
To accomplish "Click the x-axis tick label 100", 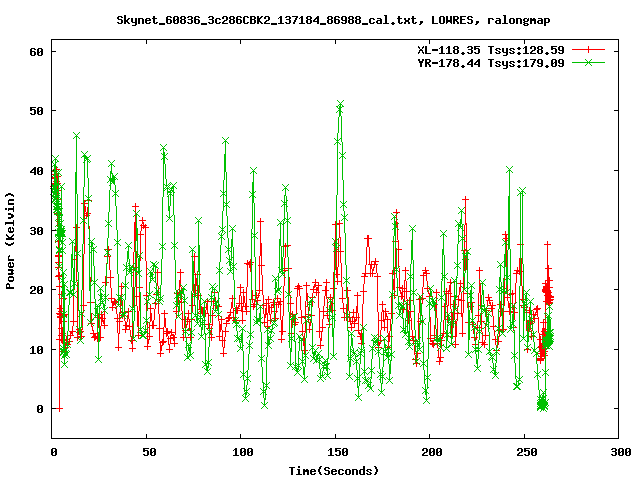I will [243, 452].
